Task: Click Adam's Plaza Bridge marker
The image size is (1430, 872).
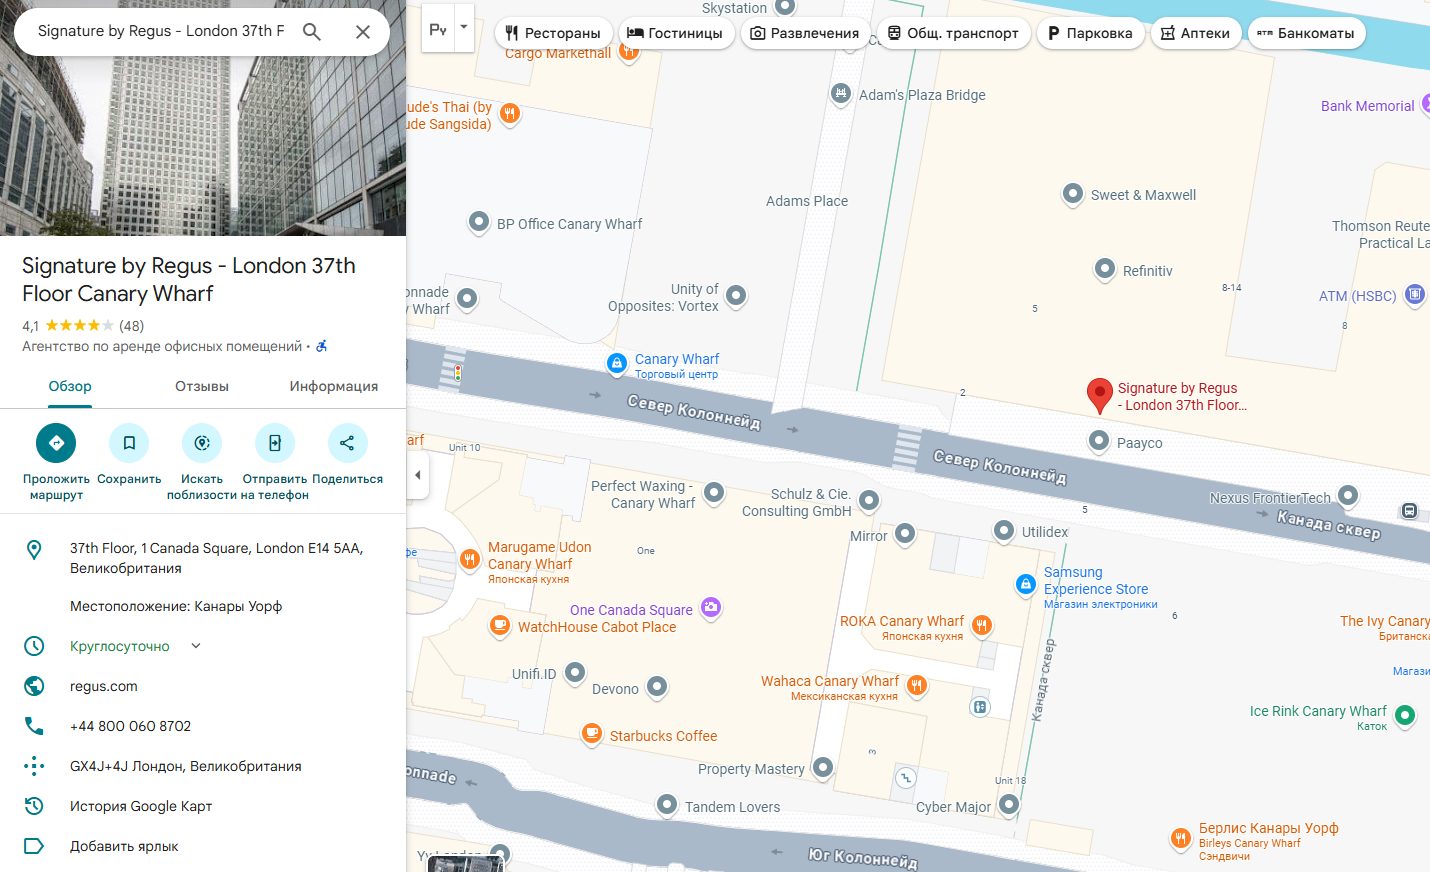Action: (841, 93)
